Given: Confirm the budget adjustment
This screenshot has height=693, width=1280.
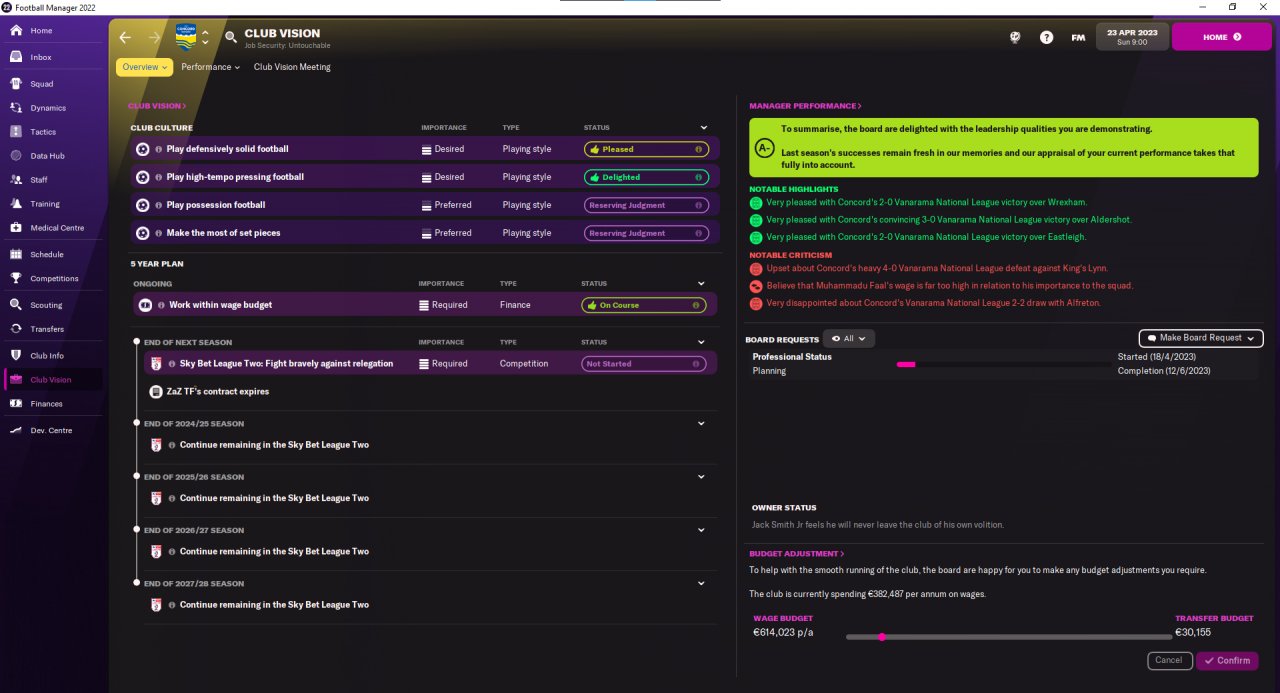Looking at the screenshot, I should click(x=1227, y=661).
